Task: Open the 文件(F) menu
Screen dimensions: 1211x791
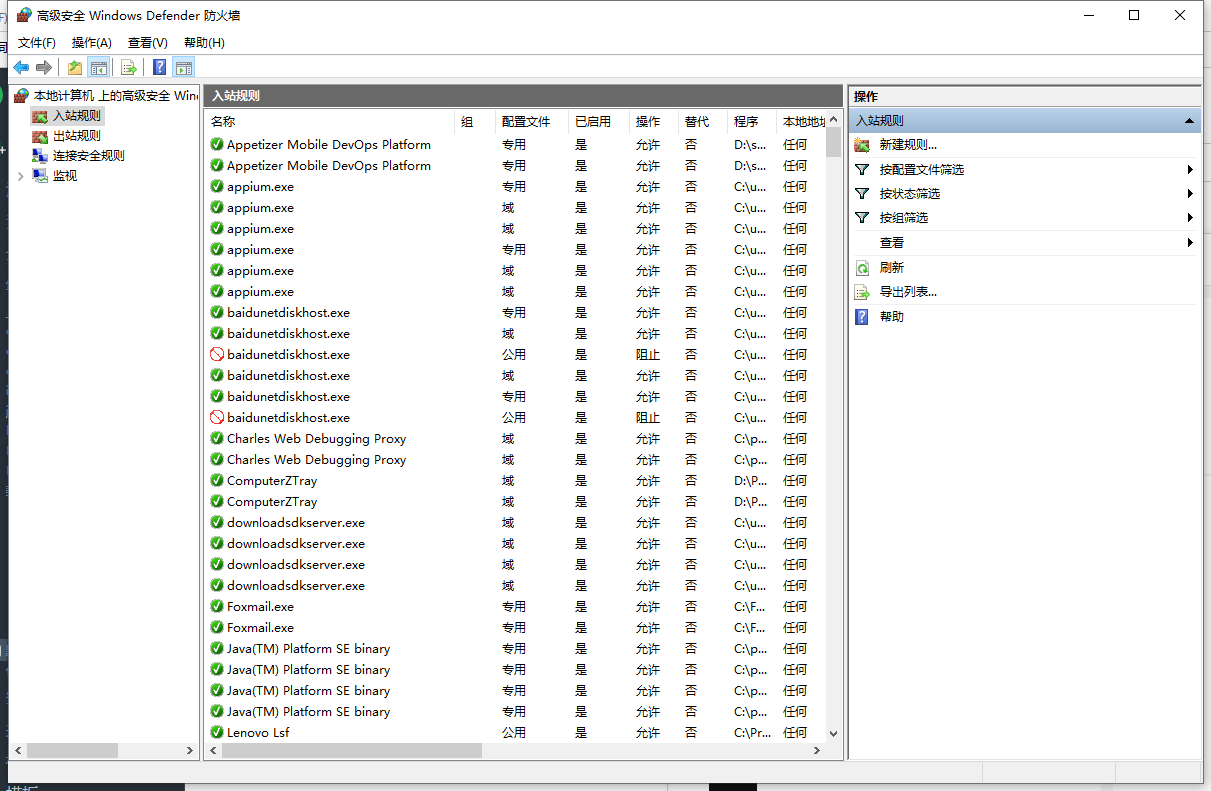Action: coord(37,43)
